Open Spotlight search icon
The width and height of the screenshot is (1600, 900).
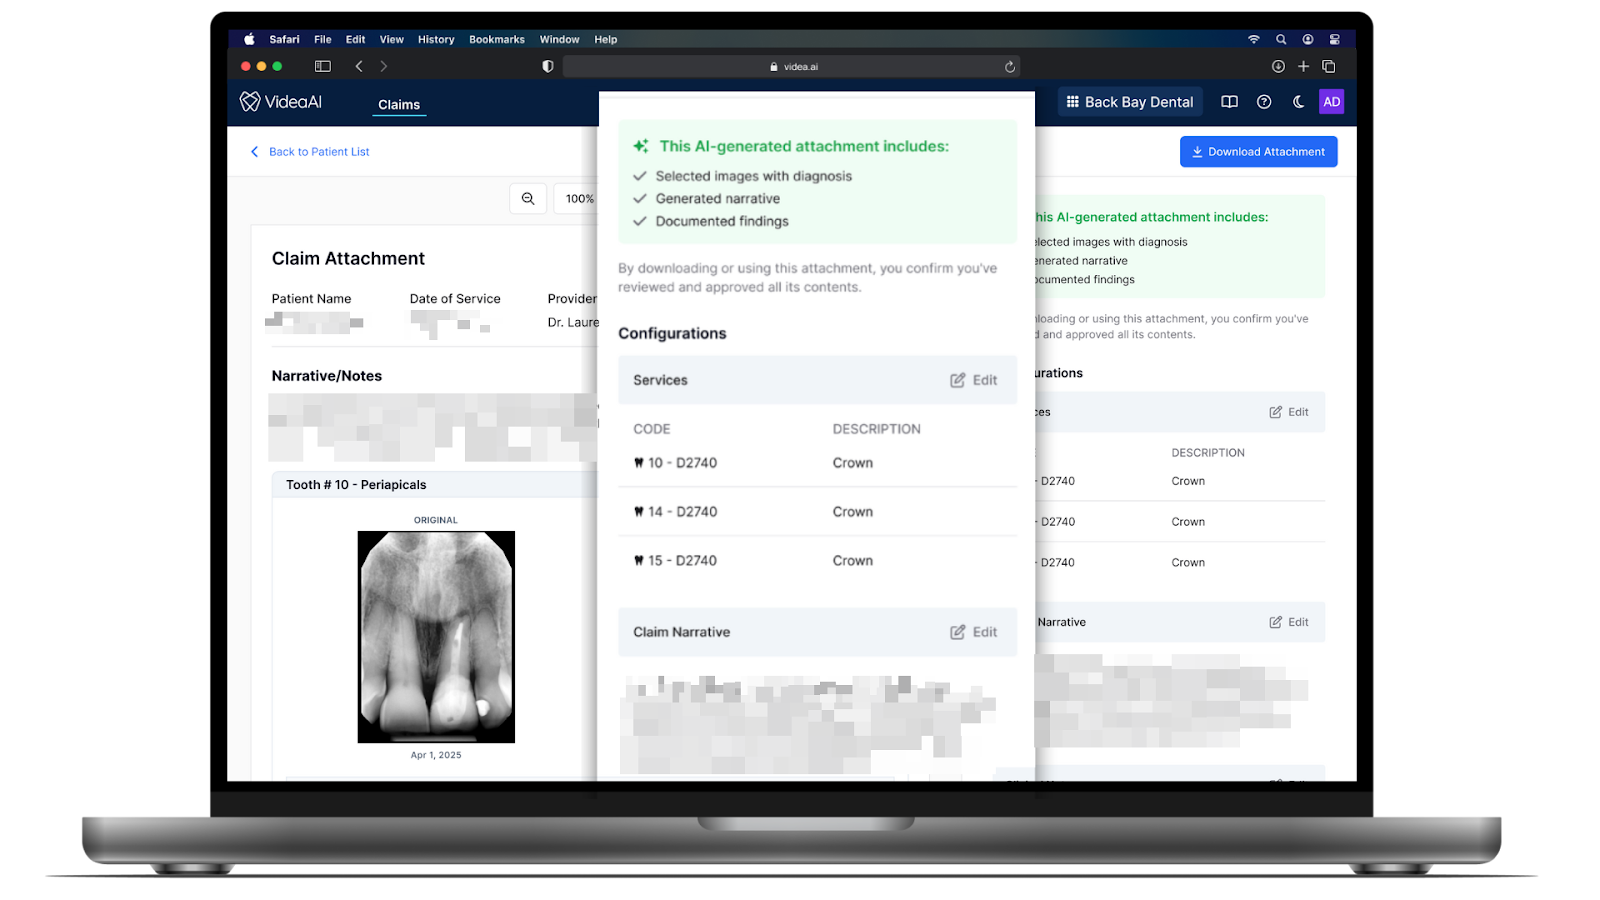point(1281,39)
